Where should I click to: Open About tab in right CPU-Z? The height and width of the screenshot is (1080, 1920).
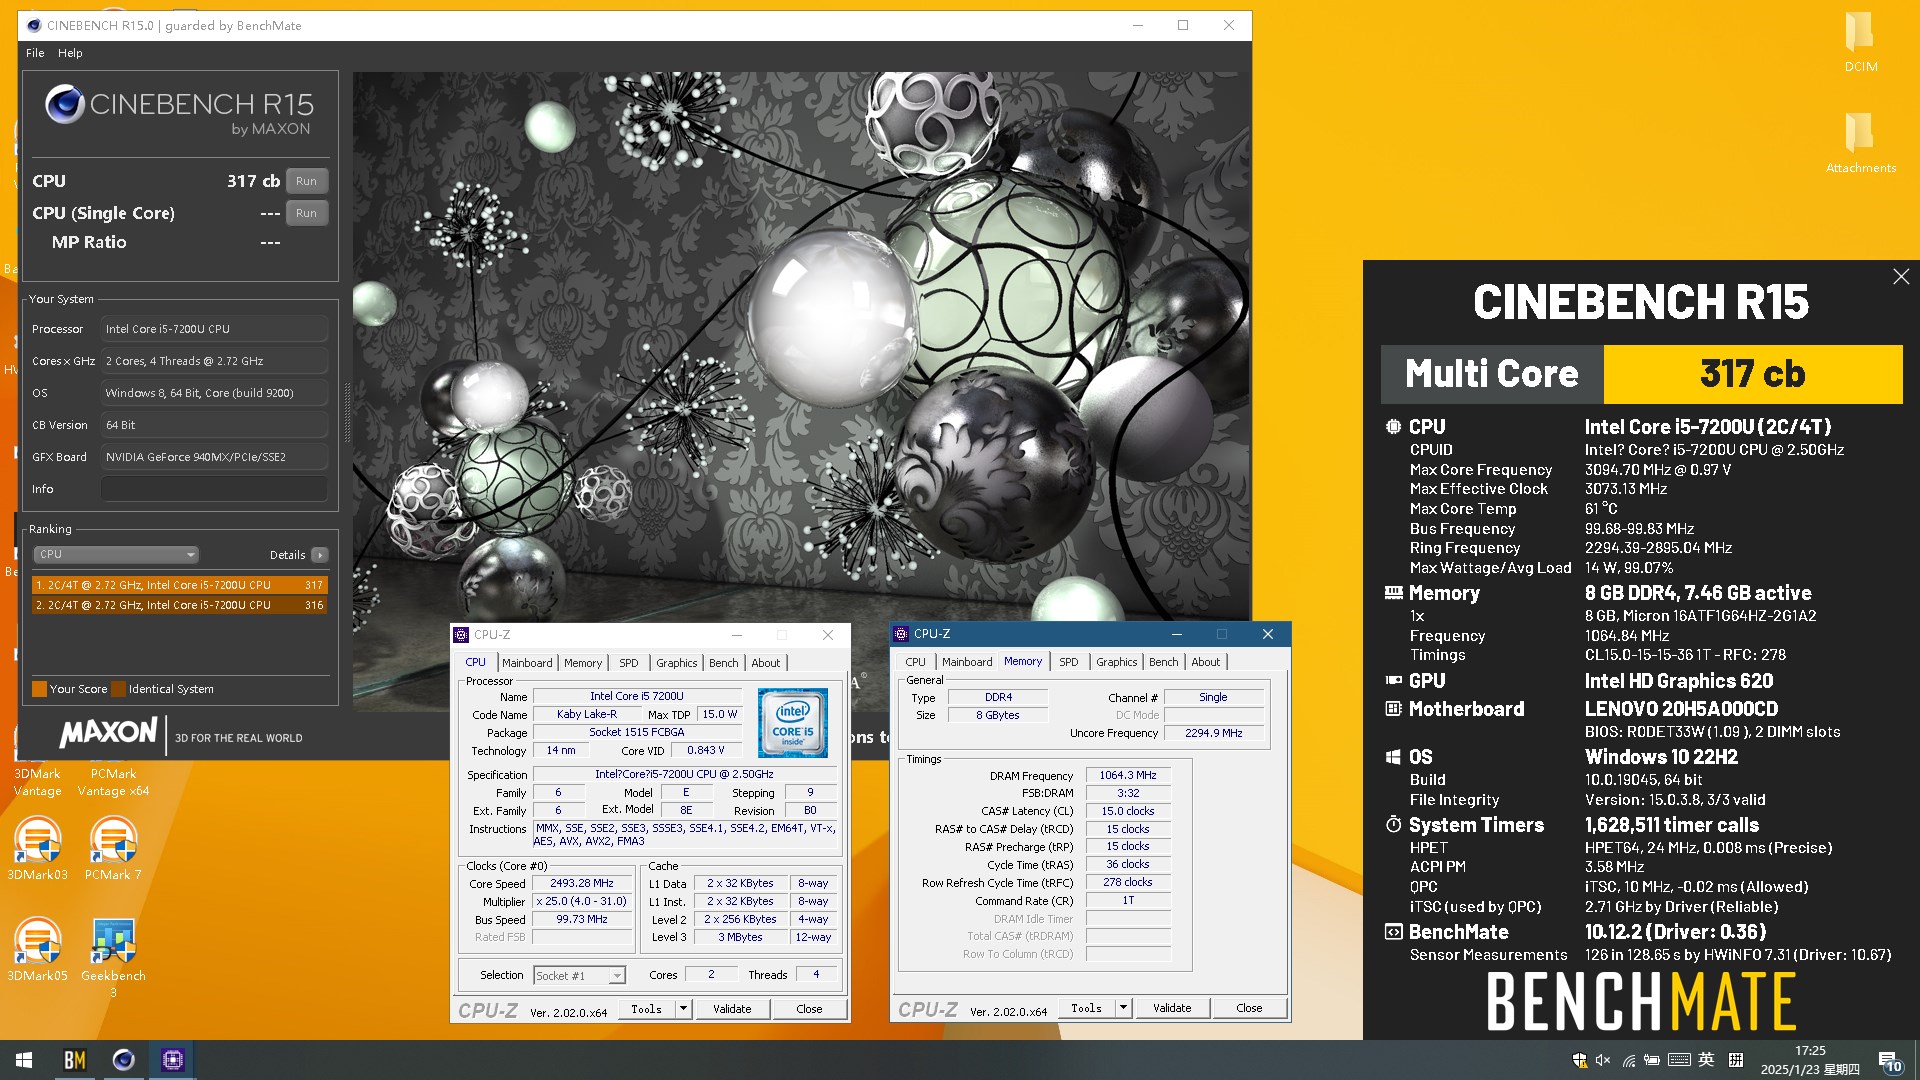(x=1206, y=662)
